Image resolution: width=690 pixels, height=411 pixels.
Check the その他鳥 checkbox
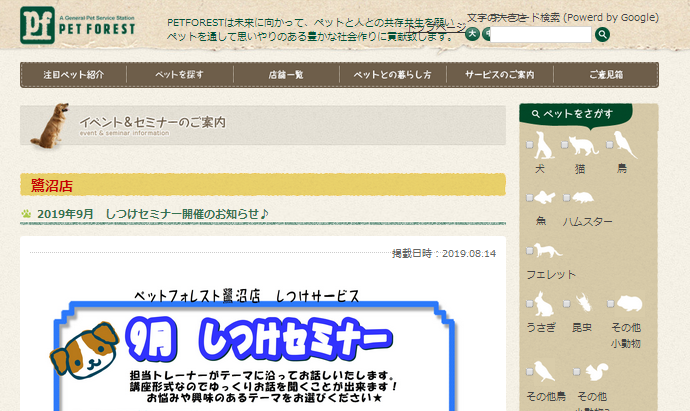pos(529,372)
